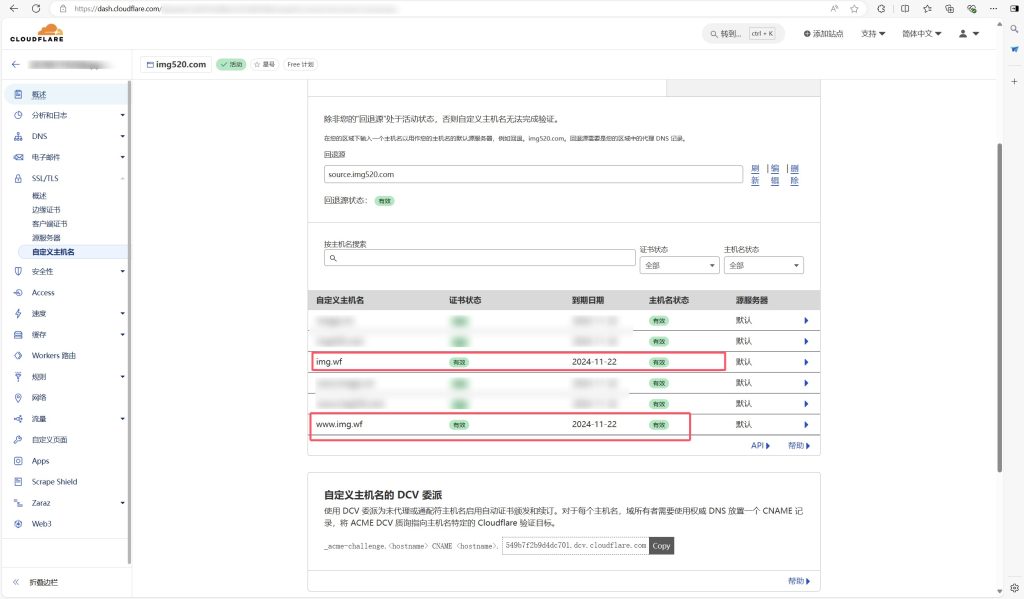Screen dimensions: 1024x599
Task: Open the 概述 overview icon in sidebar
Action: tap(18, 95)
